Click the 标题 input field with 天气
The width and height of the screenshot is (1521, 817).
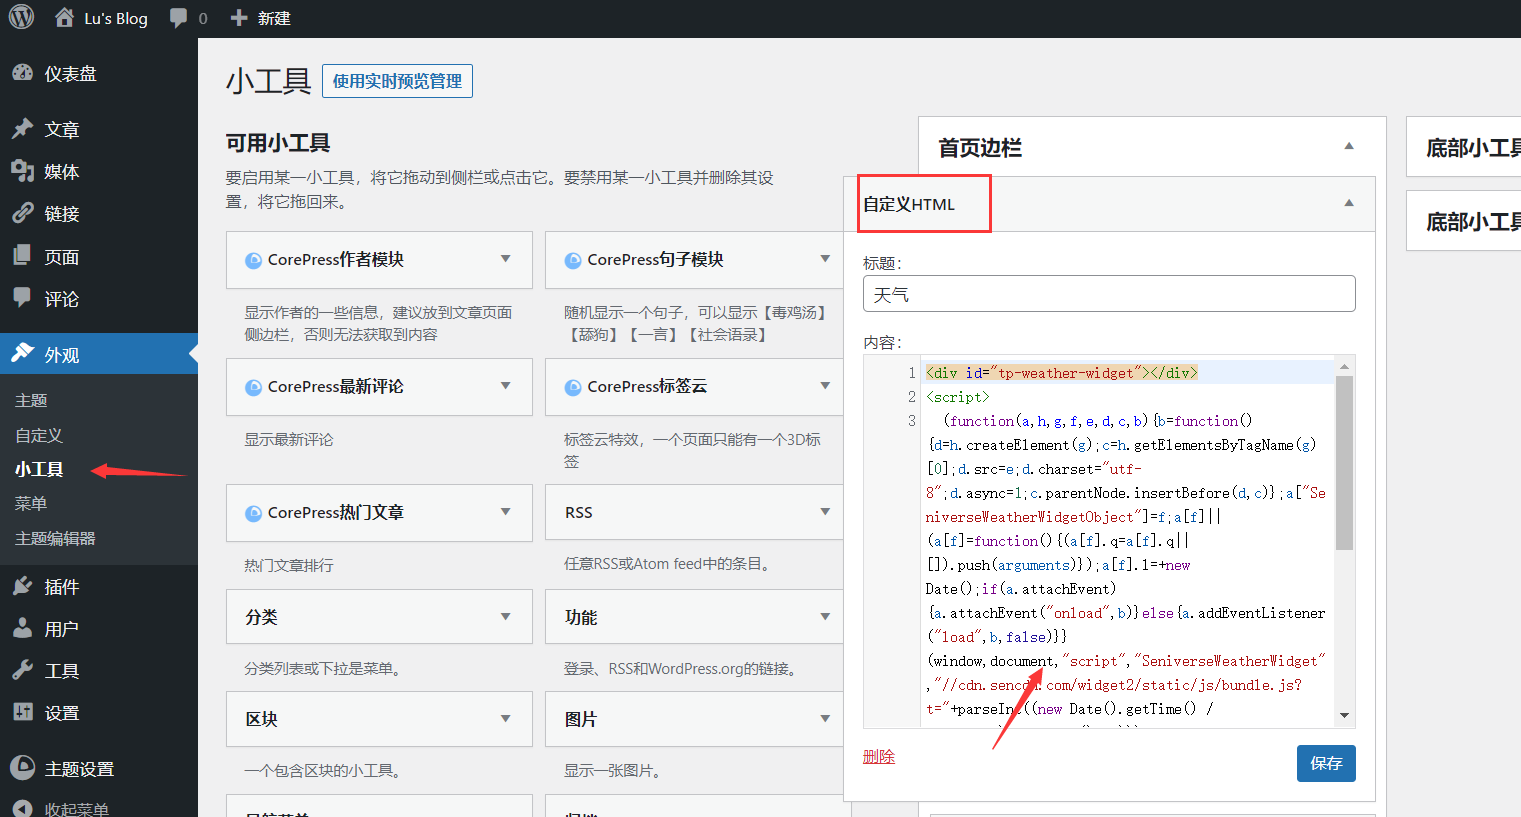click(1109, 294)
